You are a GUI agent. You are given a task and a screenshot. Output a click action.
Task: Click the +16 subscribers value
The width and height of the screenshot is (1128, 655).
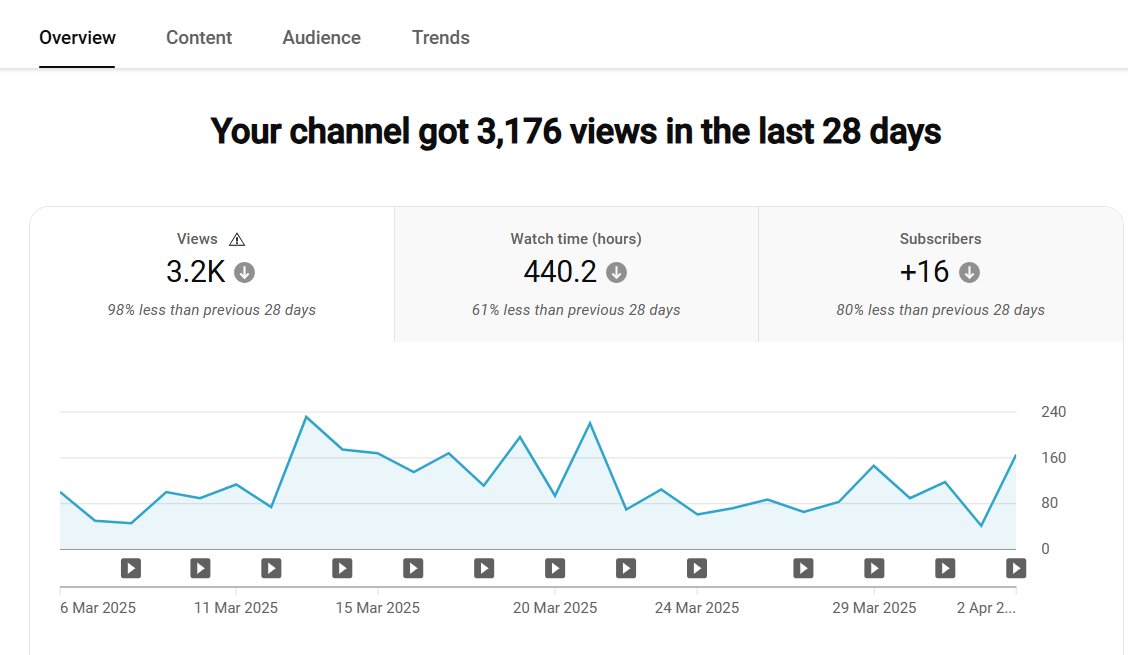click(924, 272)
